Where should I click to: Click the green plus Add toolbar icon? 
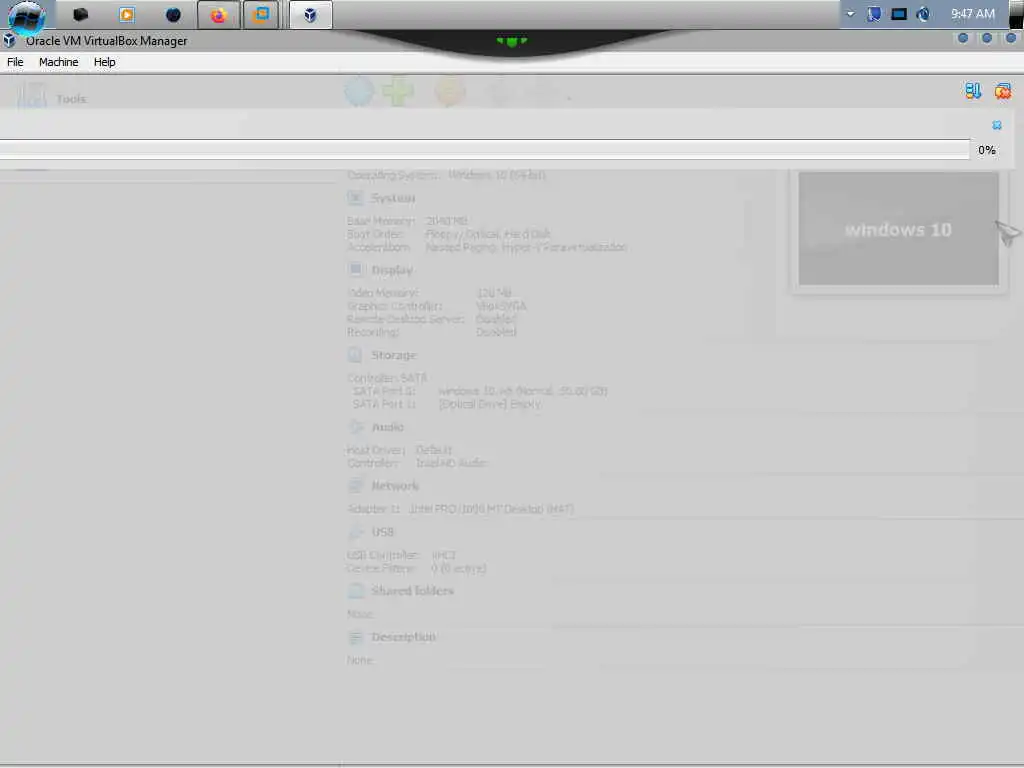point(398,91)
